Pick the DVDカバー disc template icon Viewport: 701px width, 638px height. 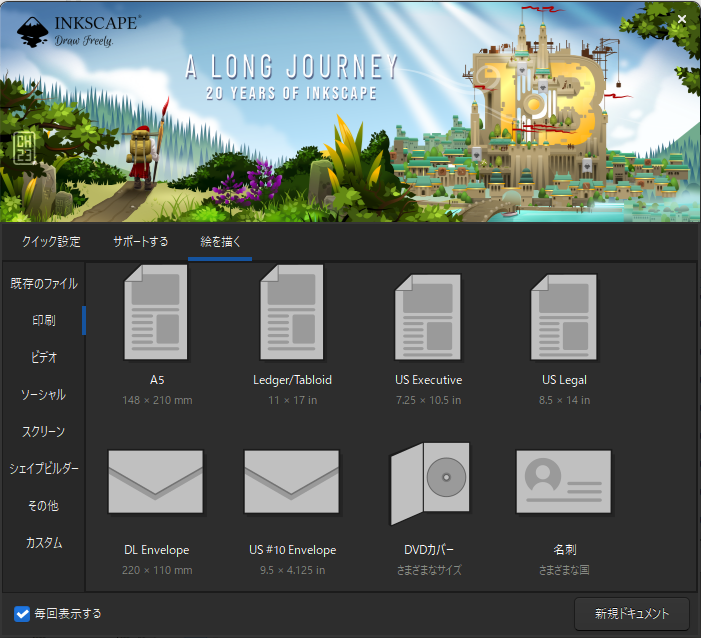point(428,487)
